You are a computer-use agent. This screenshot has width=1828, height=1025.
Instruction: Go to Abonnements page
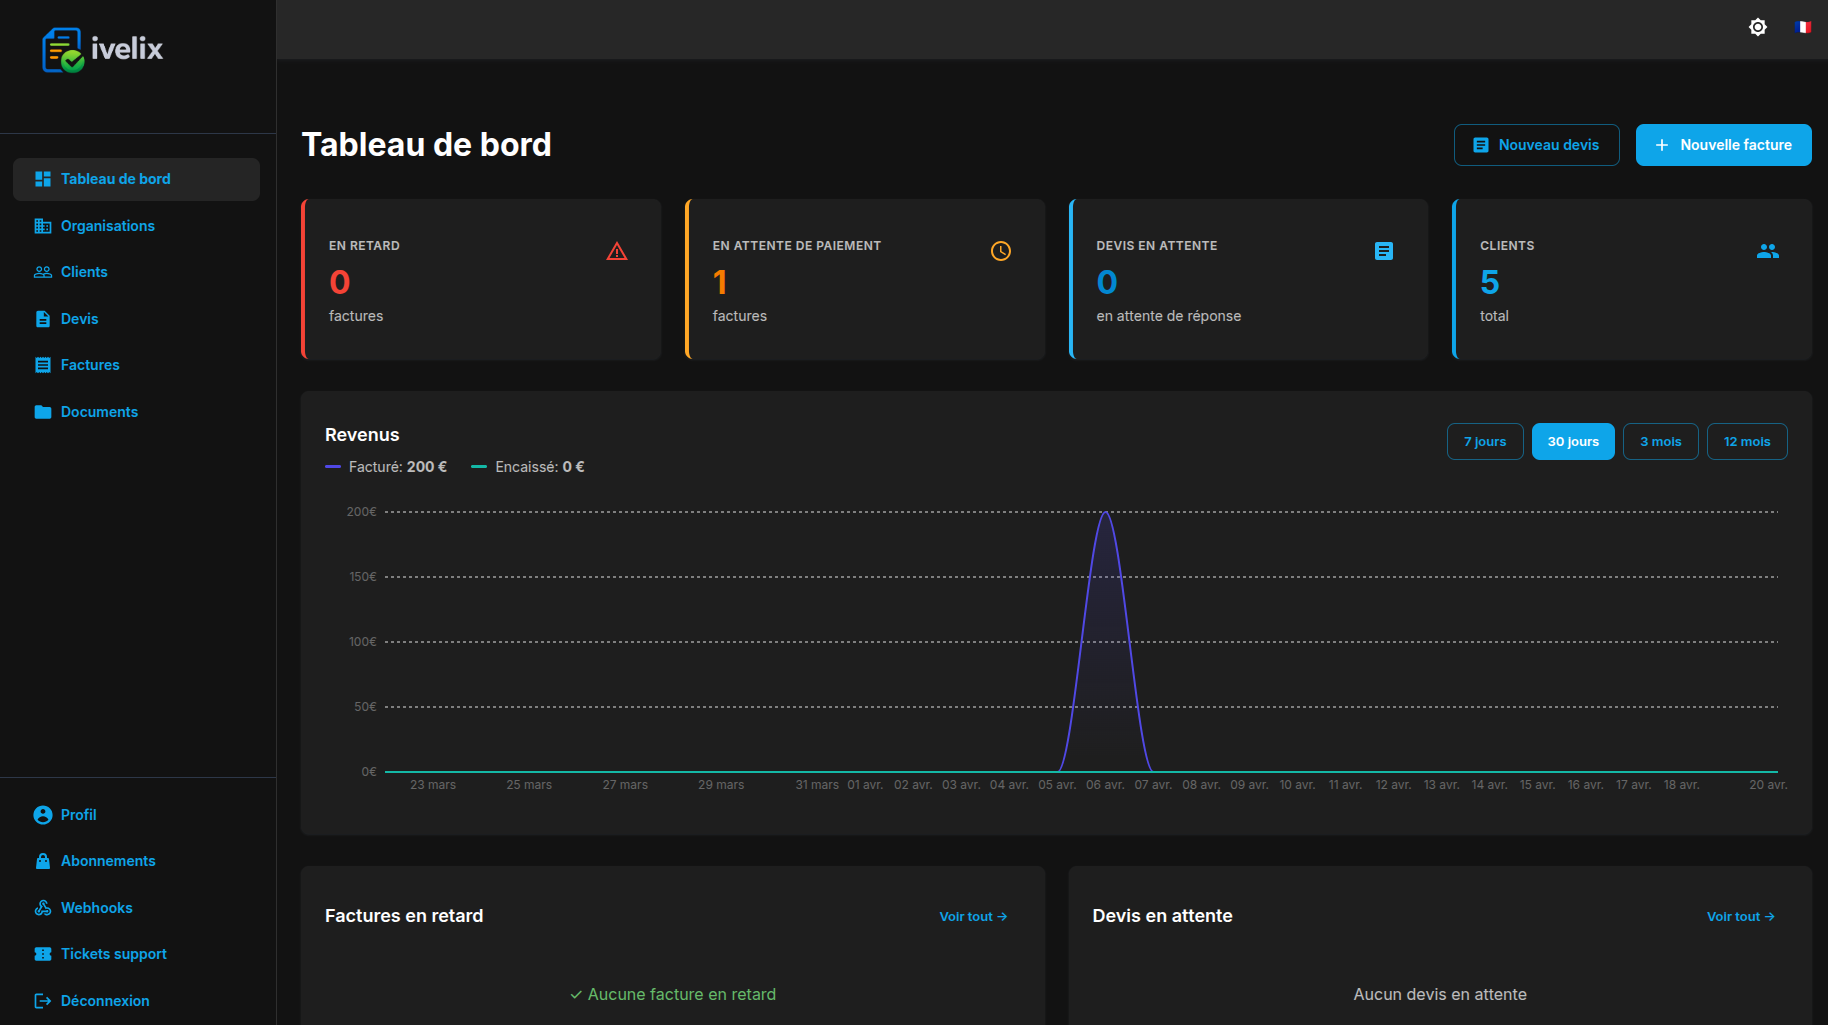(107, 861)
